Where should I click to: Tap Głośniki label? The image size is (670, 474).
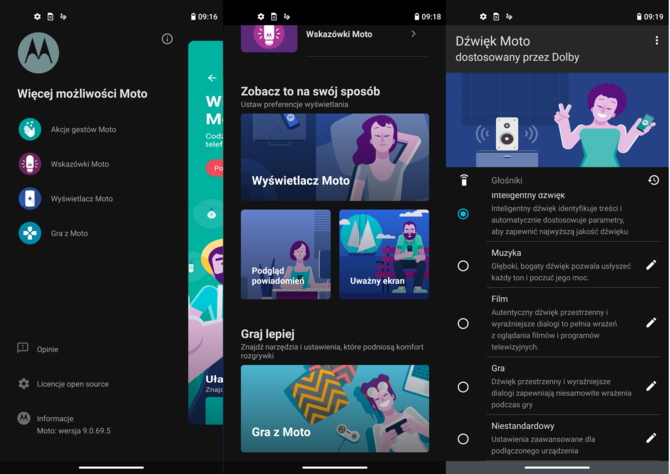point(507,180)
